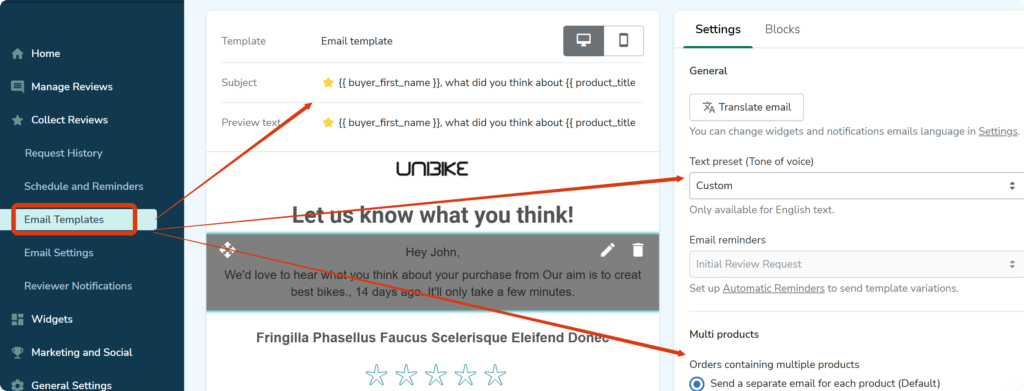Click the Fringilla Phasellus product title
The image size is (1024, 391).
[x=432, y=337]
